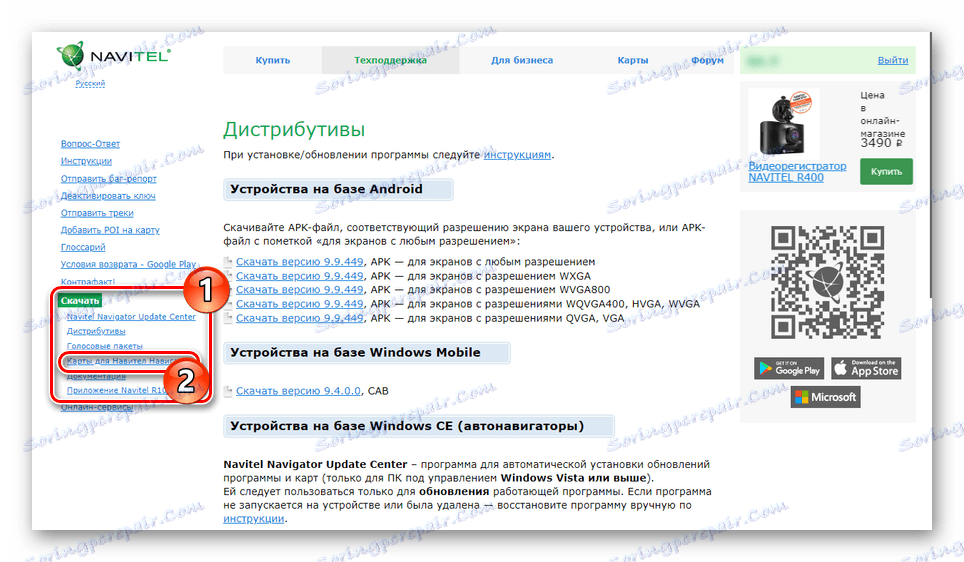
Task: Click file icon beside any-resolution APK download
Action: (227, 262)
